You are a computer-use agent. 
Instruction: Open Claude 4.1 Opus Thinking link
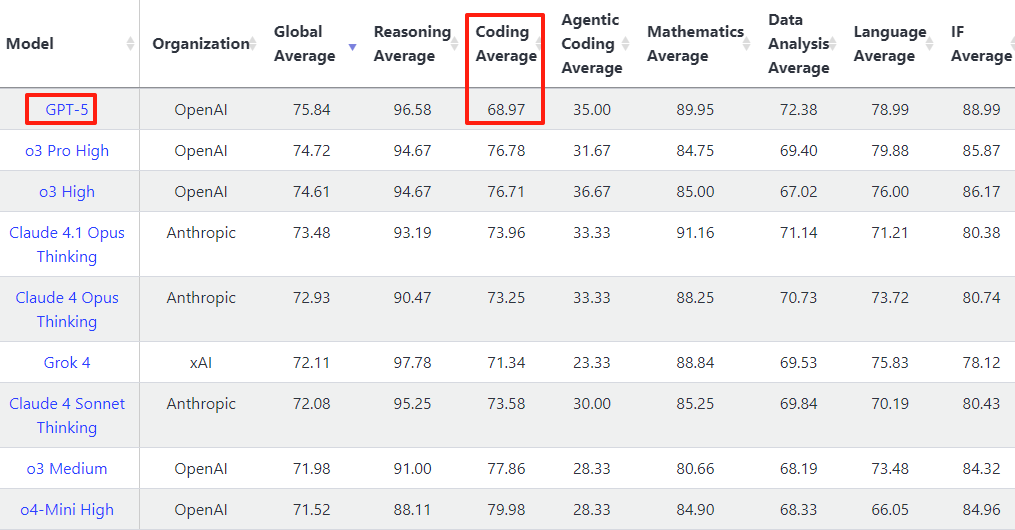tap(67, 244)
